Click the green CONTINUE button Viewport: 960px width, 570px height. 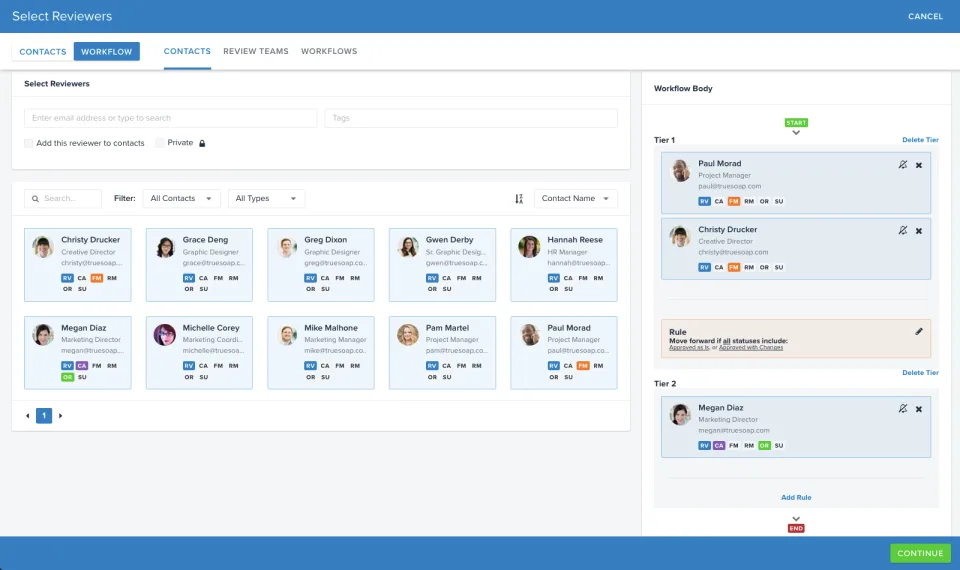(x=920, y=553)
